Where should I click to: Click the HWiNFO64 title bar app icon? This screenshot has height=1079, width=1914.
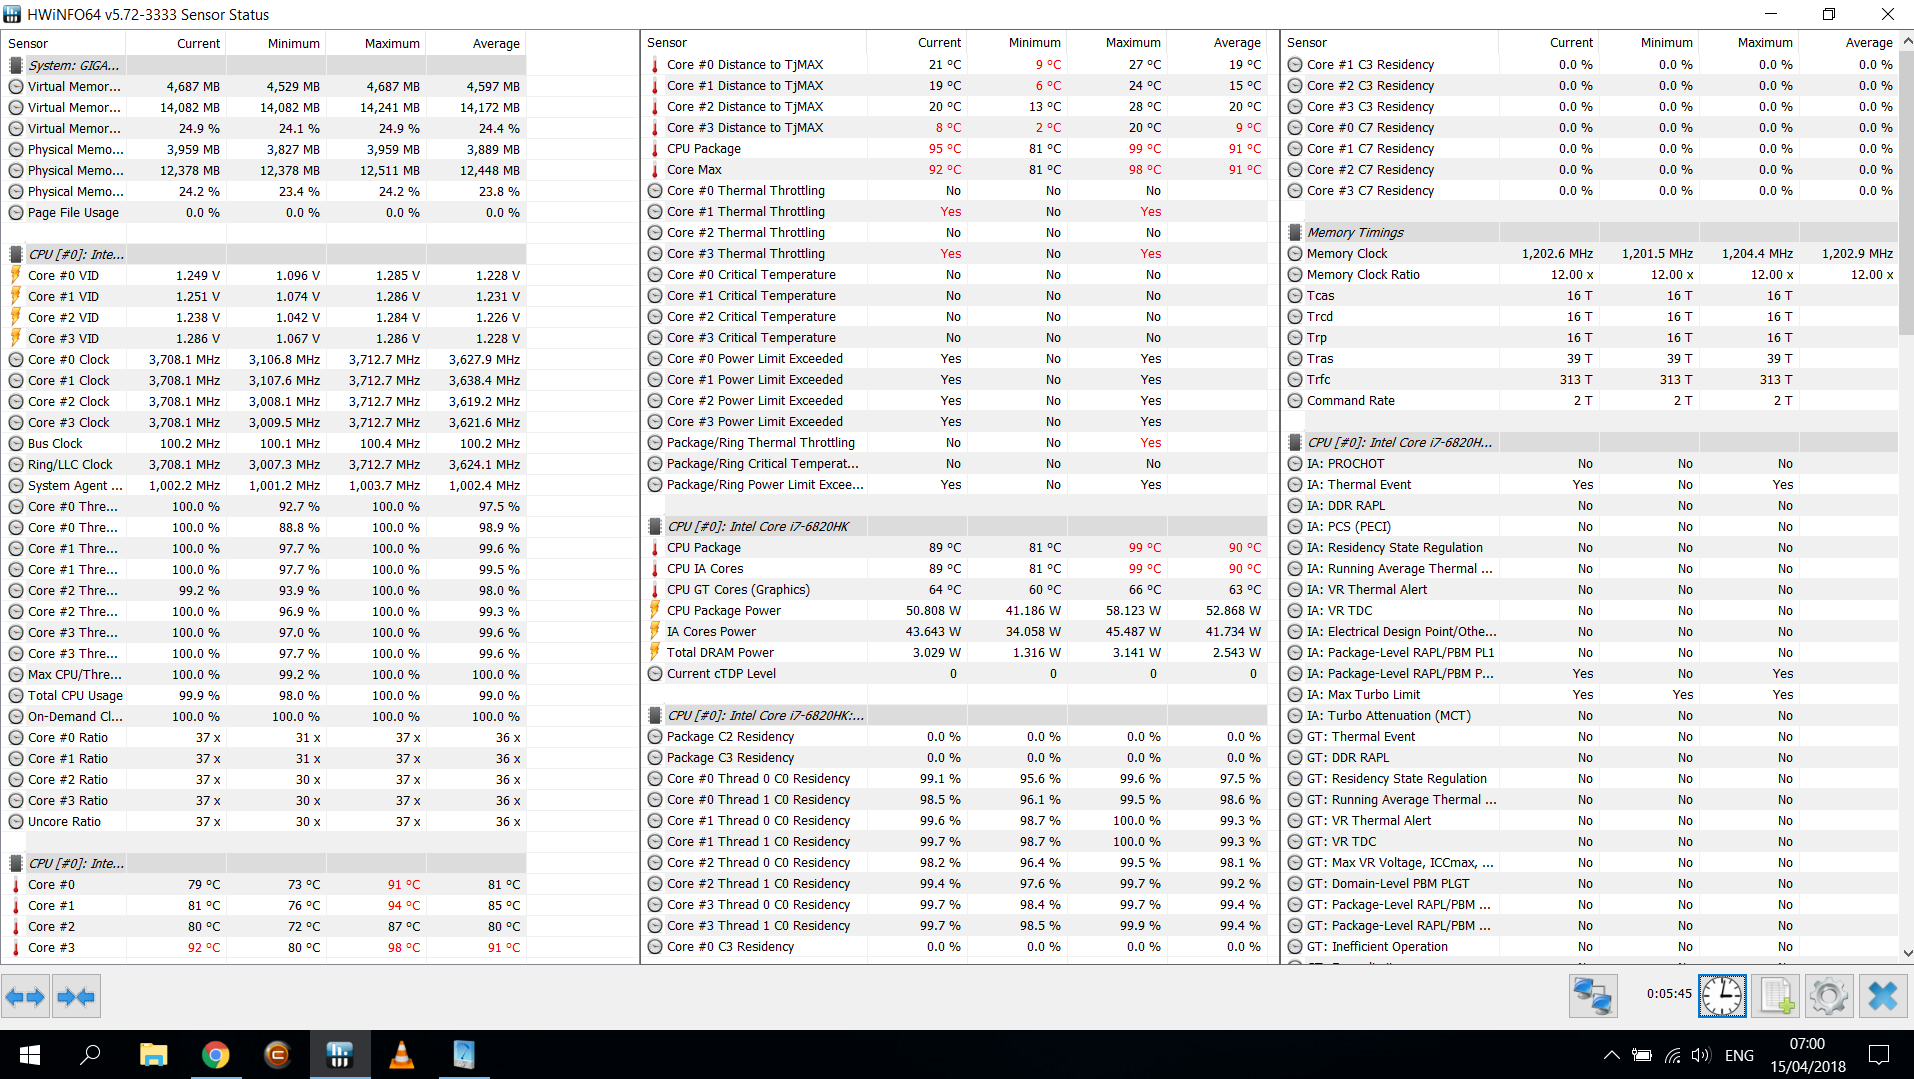[x=12, y=14]
